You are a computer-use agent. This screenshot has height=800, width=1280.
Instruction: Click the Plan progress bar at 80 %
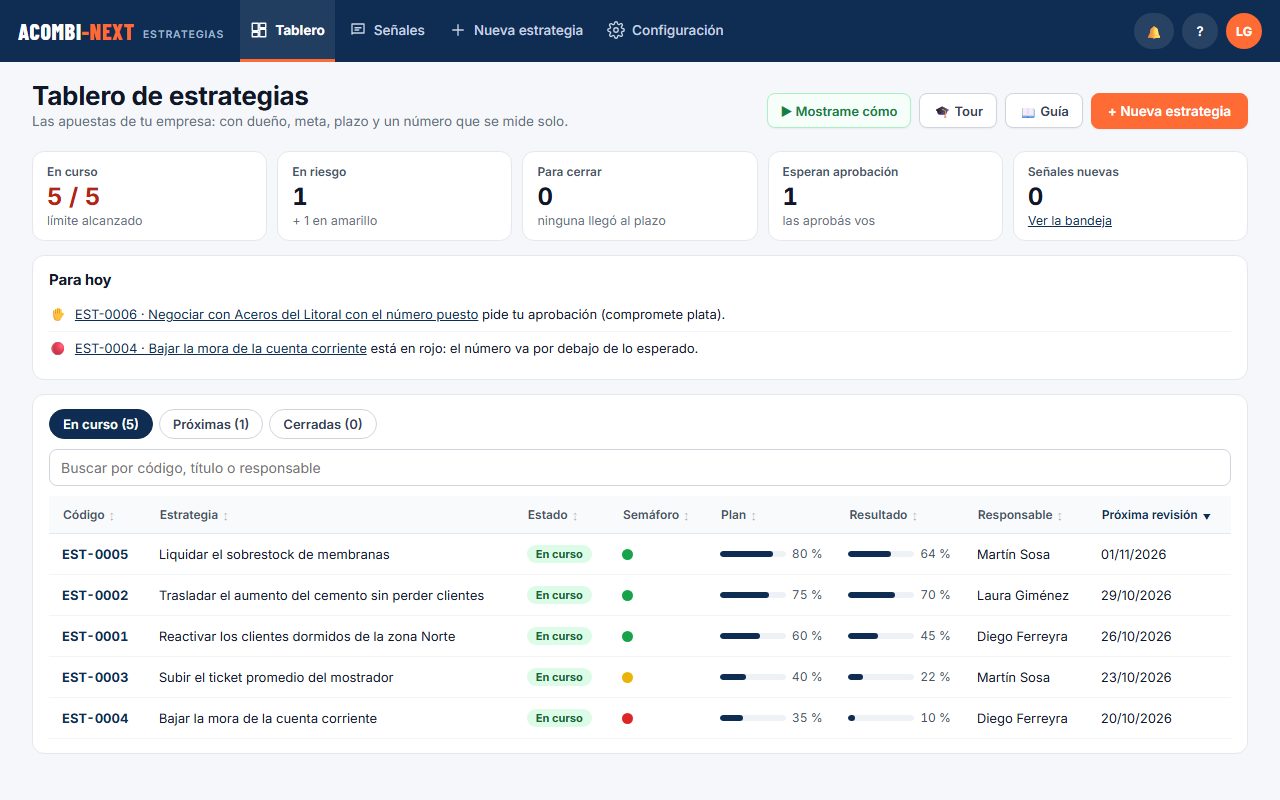pyautogui.click(x=752, y=554)
